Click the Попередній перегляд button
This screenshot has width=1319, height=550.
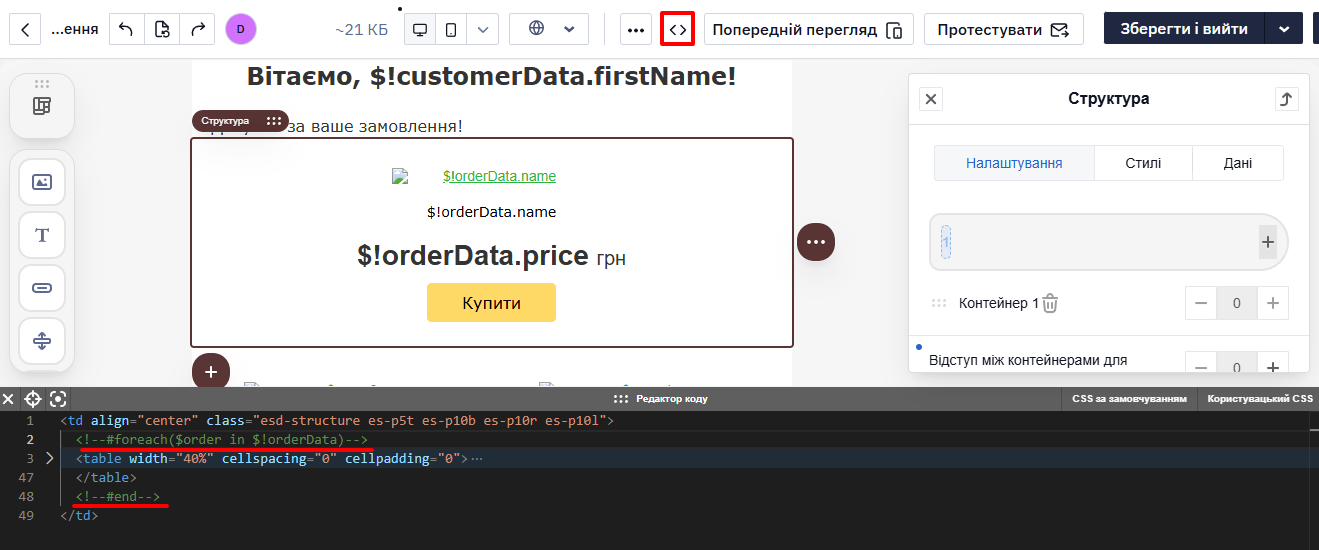808,29
